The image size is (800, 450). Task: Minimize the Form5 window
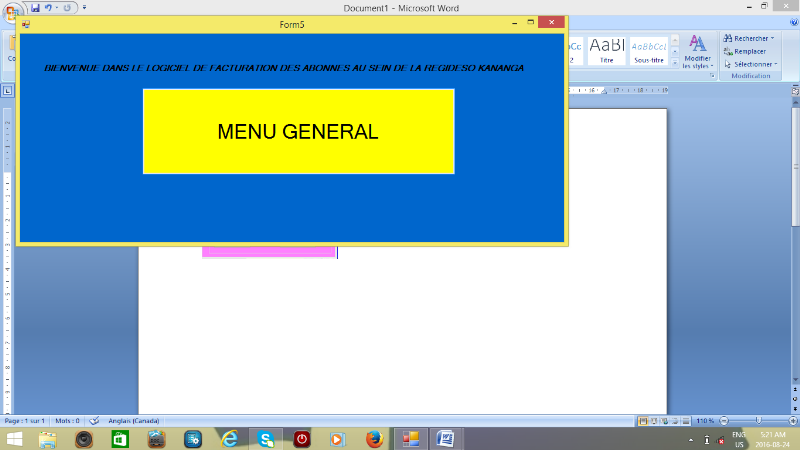[514, 22]
